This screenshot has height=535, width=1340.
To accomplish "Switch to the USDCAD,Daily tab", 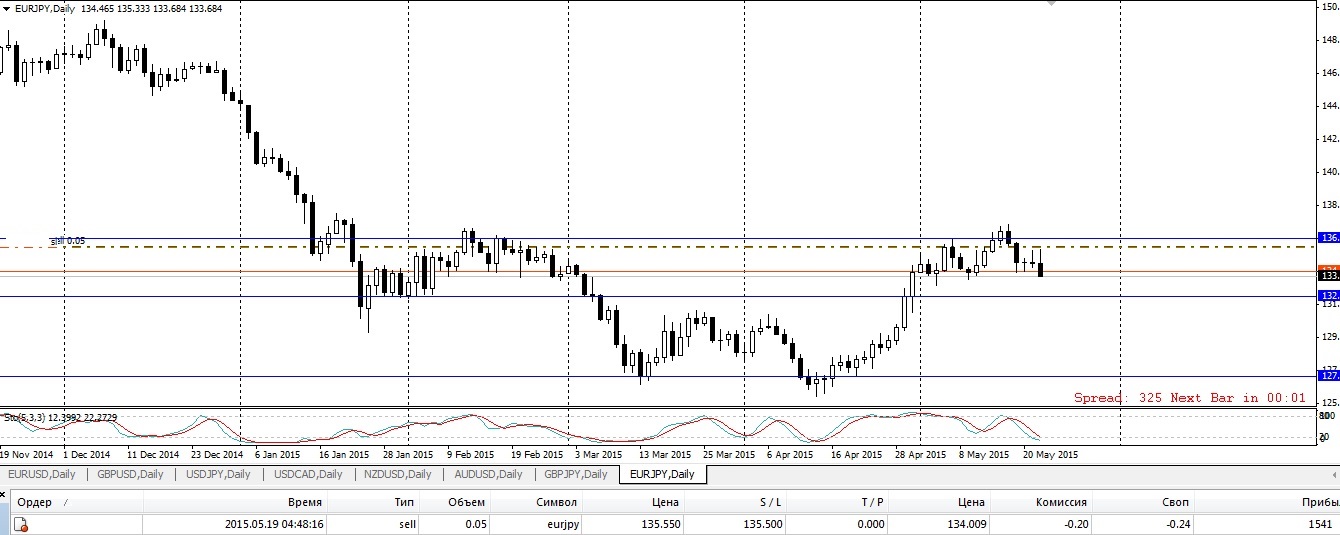I will (309, 474).
